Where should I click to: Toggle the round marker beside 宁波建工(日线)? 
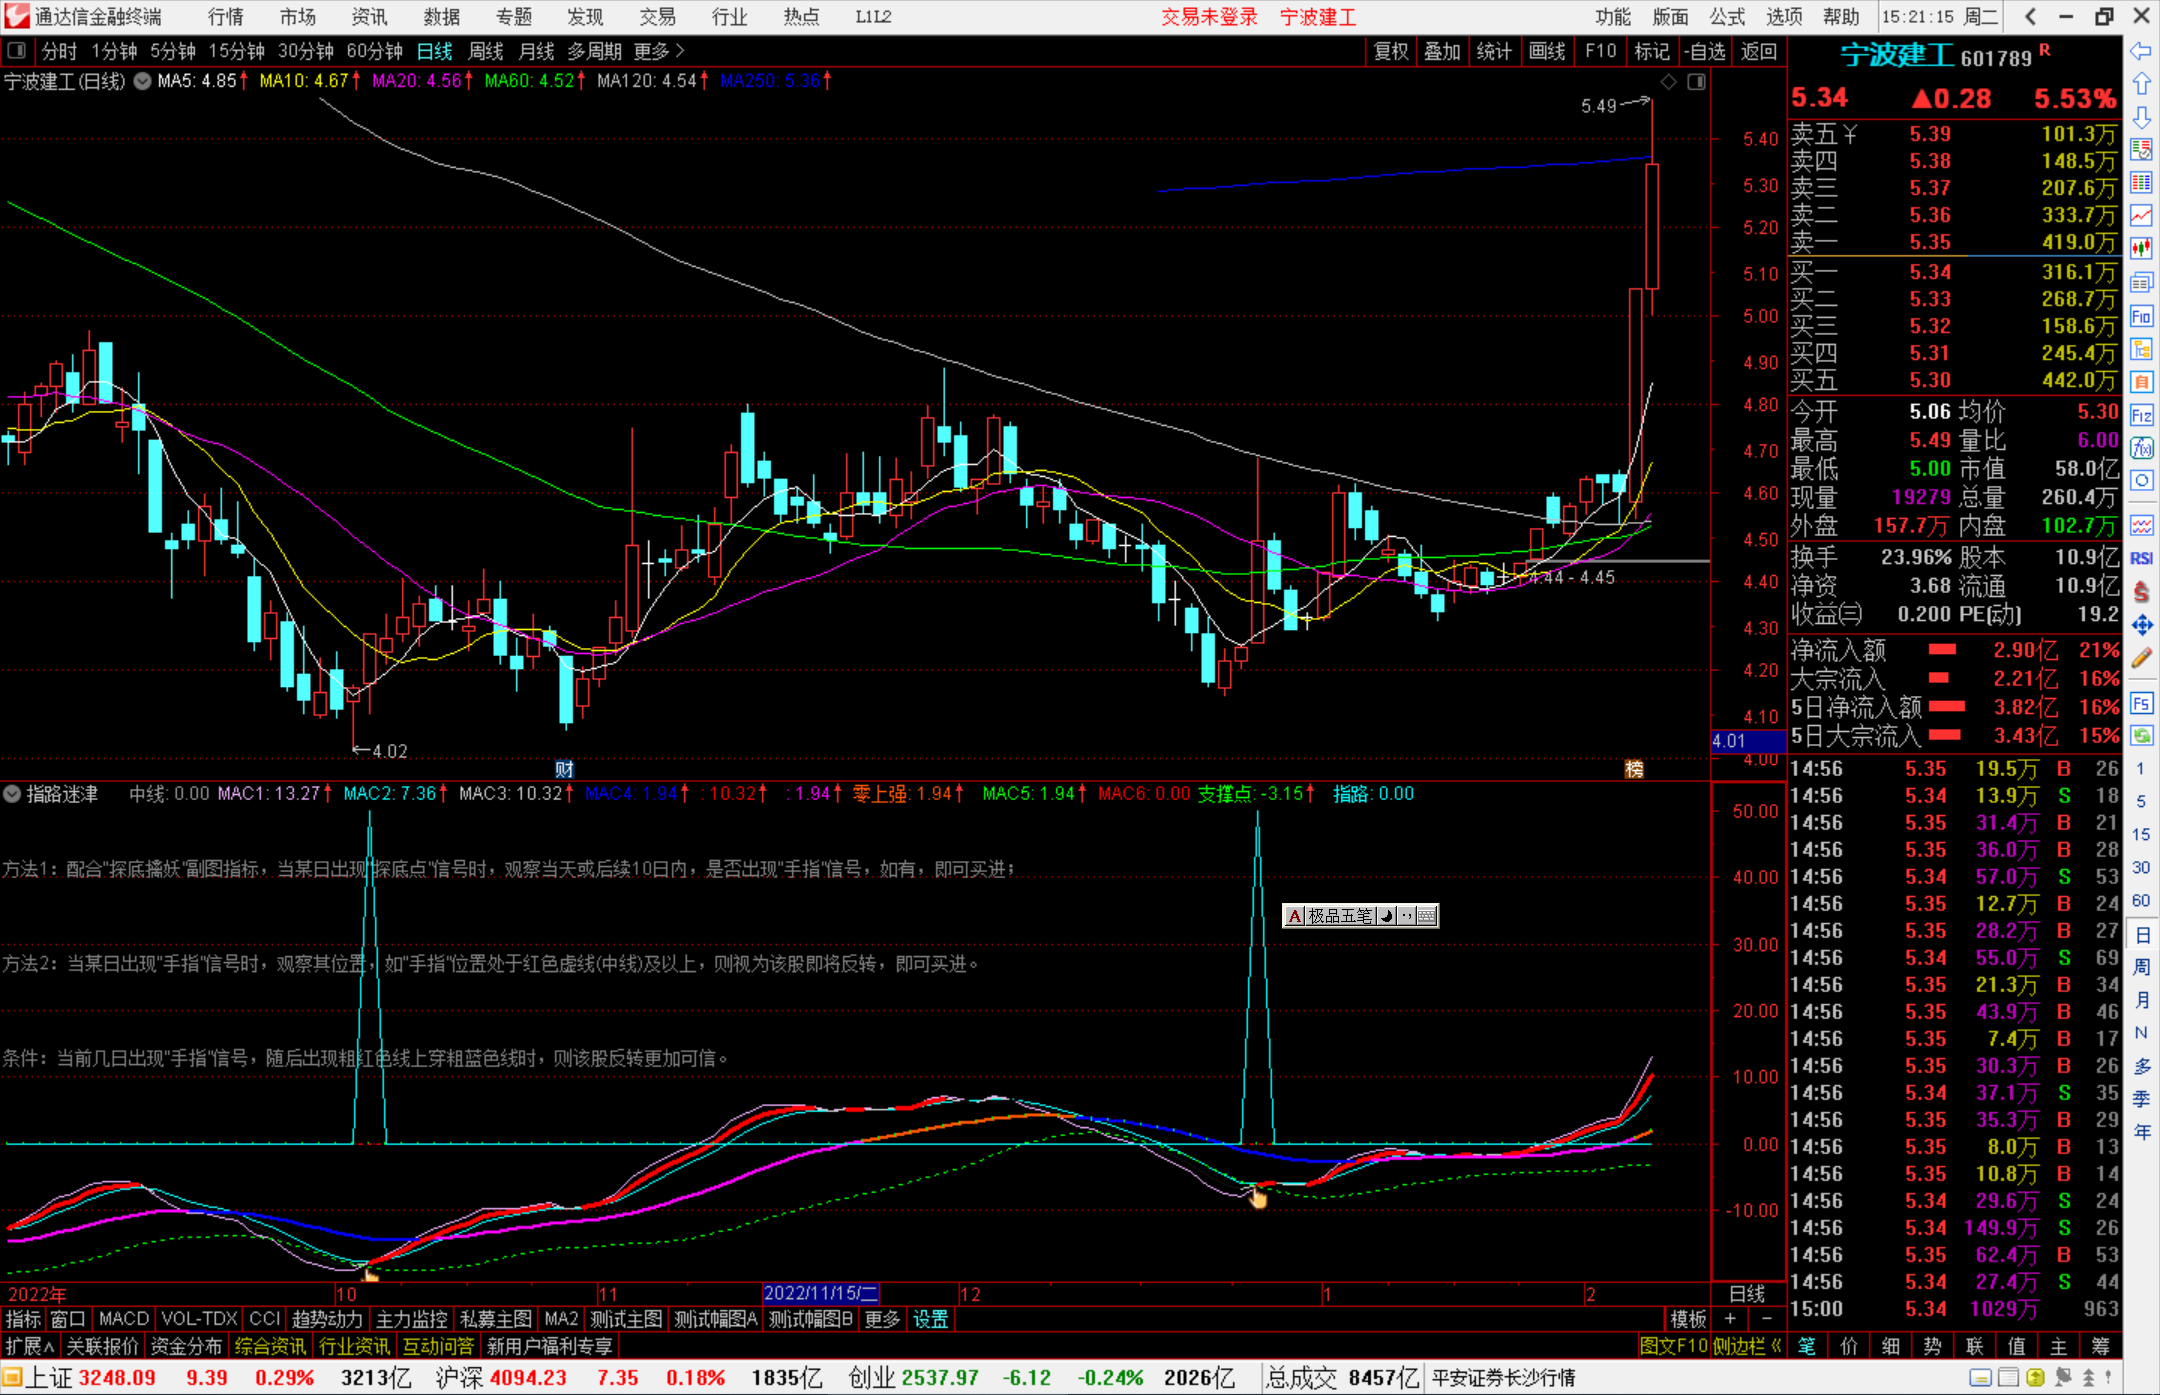pos(143,81)
